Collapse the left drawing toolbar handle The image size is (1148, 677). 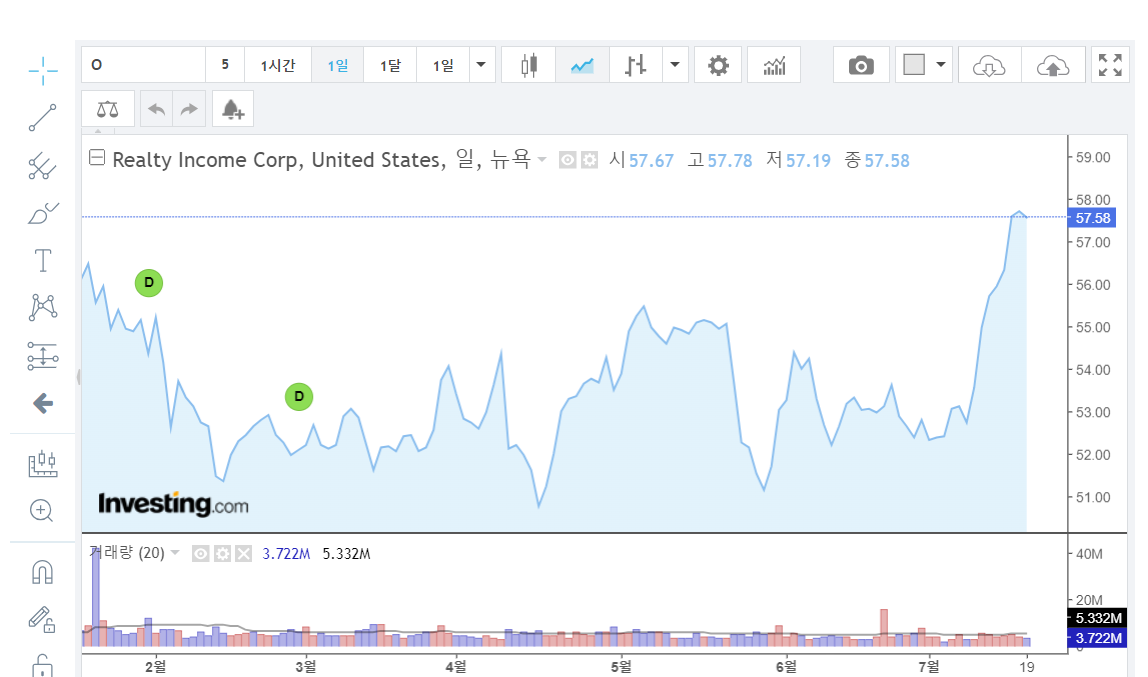78,377
